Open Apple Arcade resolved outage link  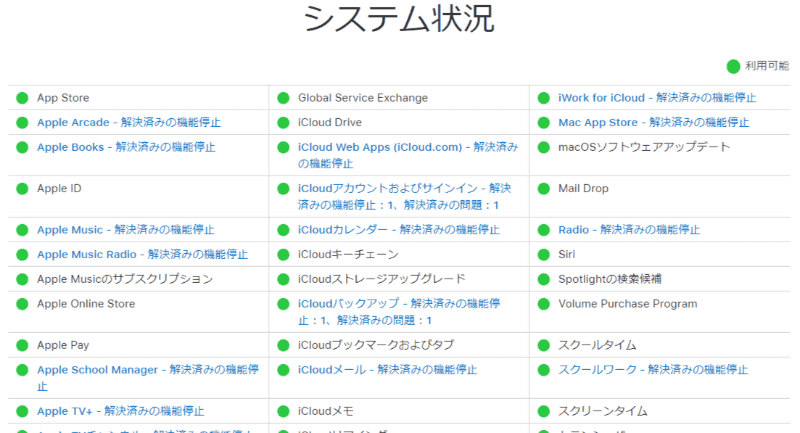pyautogui.click(x=129, y=122)
